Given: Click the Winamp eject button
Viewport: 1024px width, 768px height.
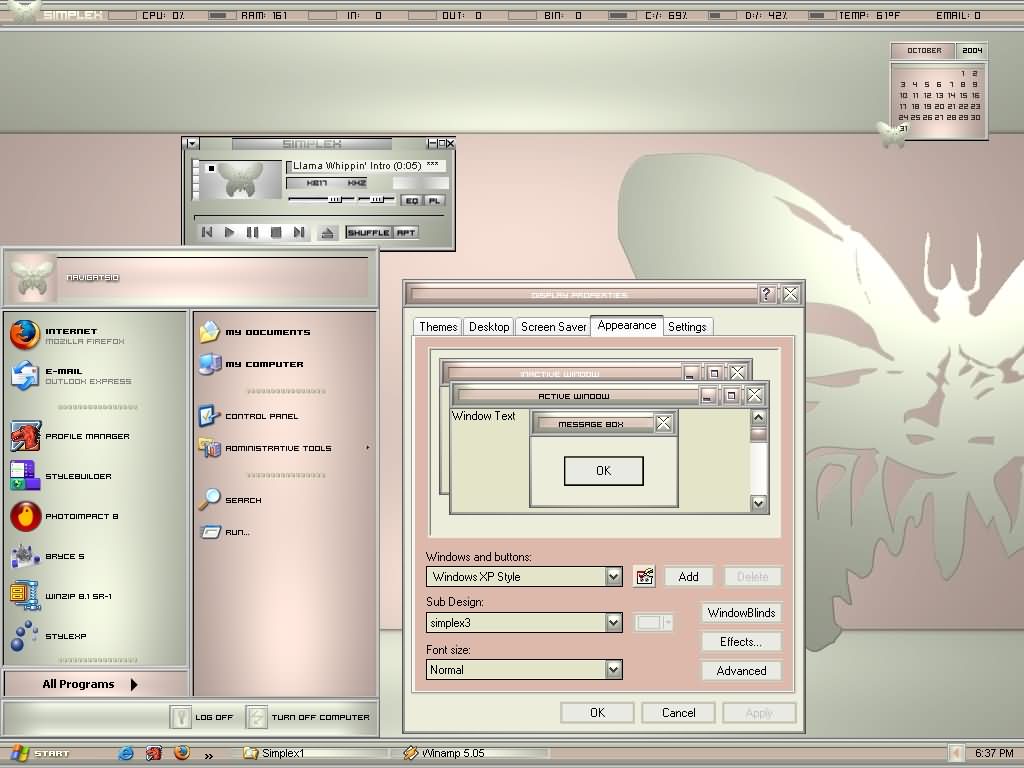Looking at the screenshot, I should pos(328,232).
